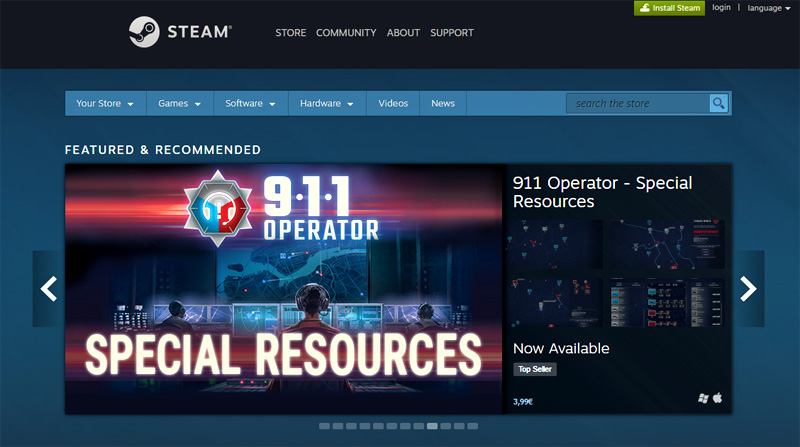Image resolution: width=800 pixels, height=447 pixels.
Task: Open the SUPPORT page
Action: (452, 33)
